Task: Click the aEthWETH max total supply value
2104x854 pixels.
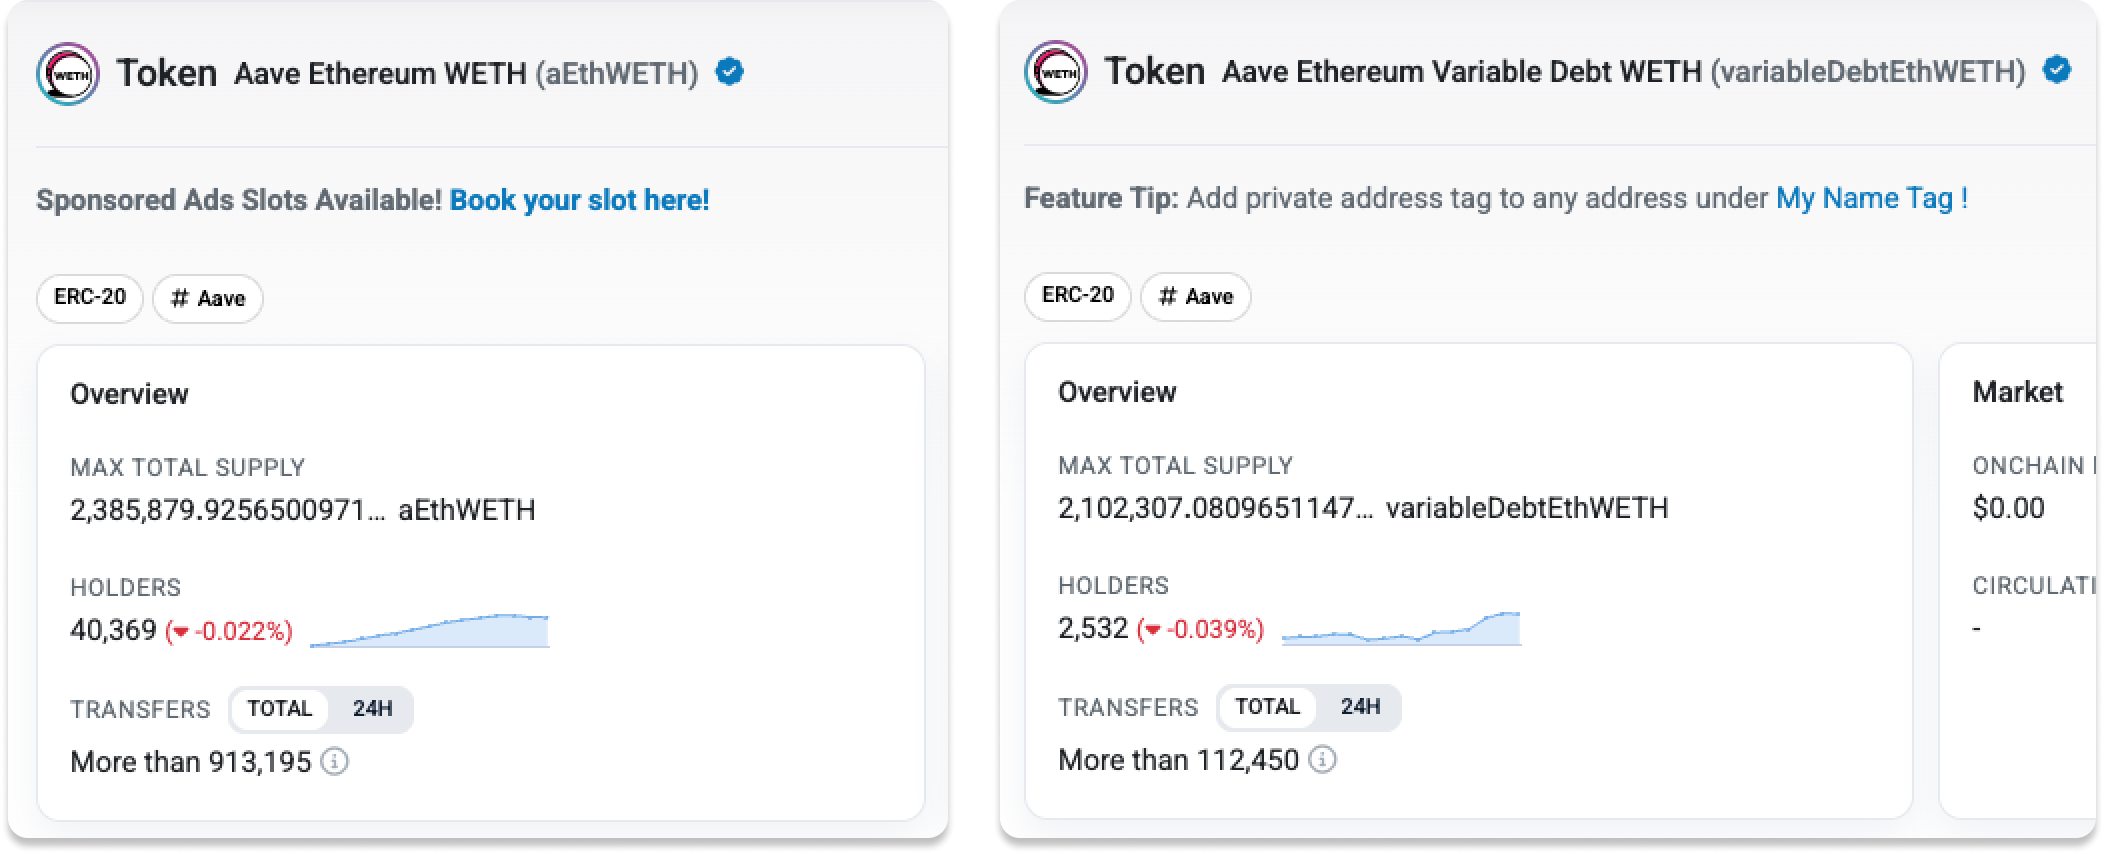Action: tap(227, 510)
